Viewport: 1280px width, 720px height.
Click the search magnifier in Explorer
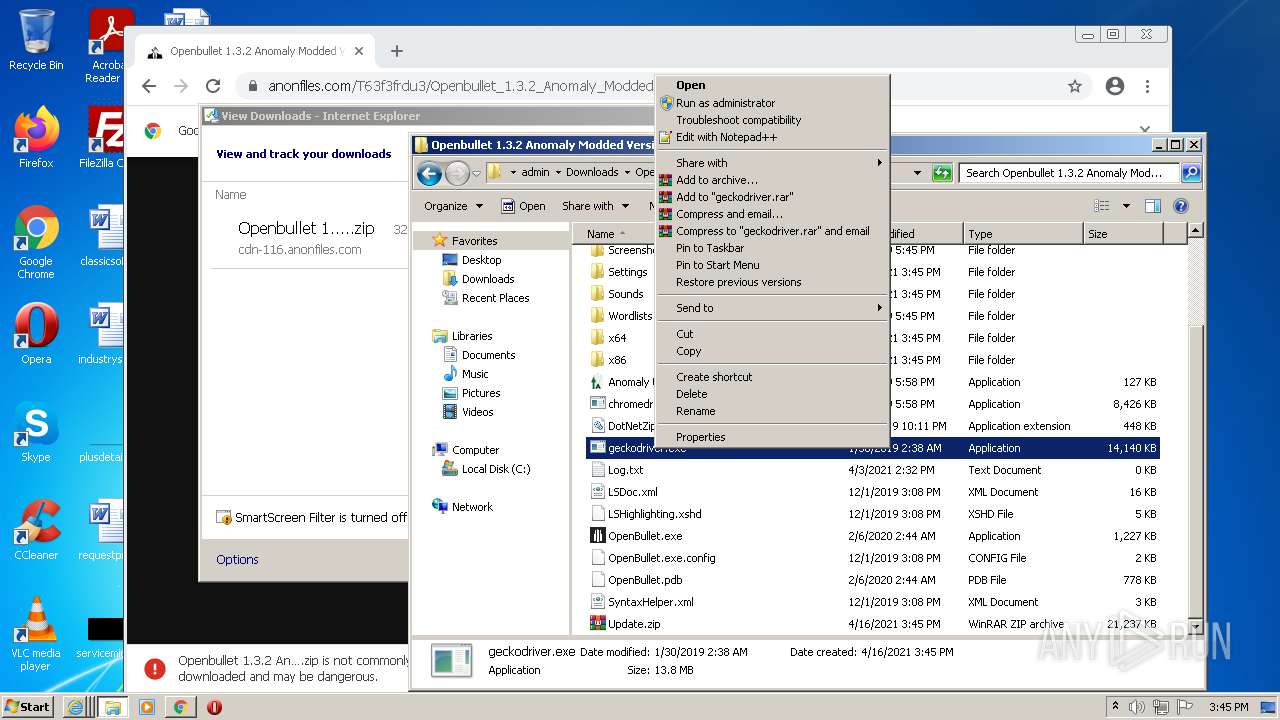[x=1190, y=173]
